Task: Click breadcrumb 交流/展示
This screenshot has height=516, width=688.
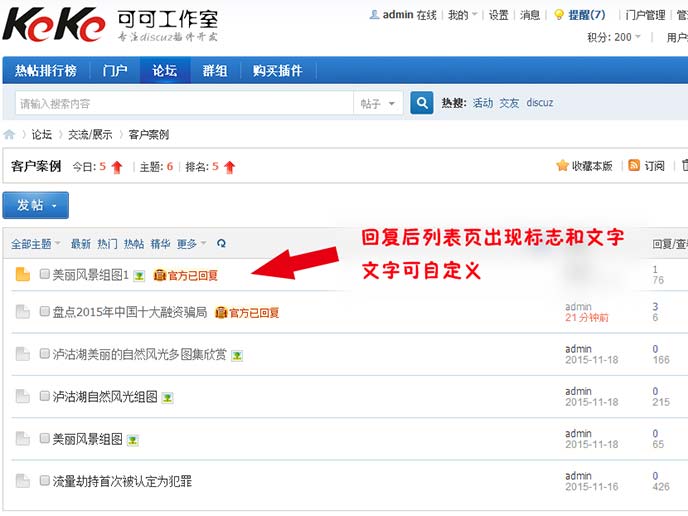Action: point(90,134)
